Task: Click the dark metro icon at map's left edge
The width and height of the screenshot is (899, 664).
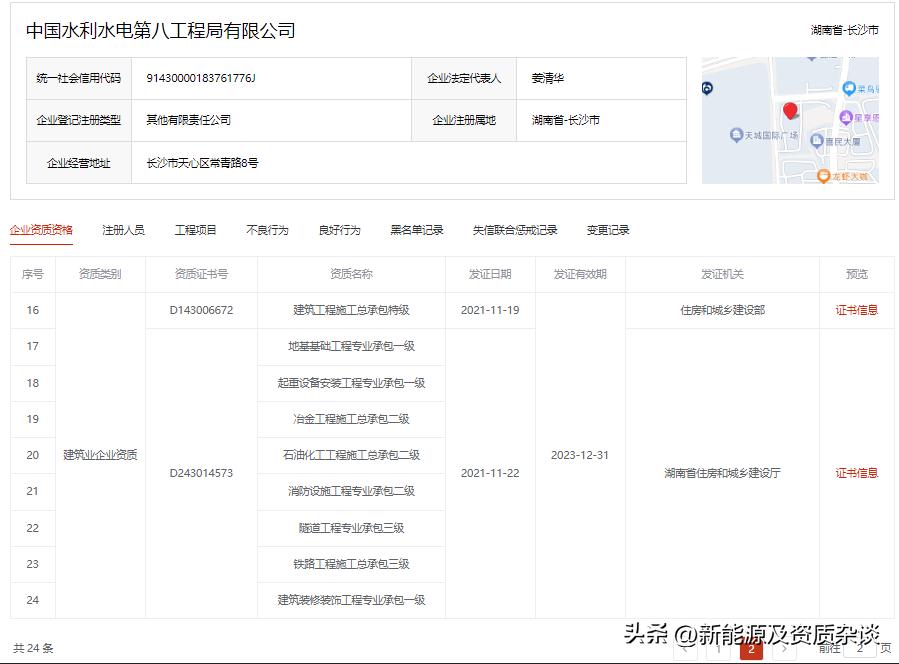Action: (706, 89)
